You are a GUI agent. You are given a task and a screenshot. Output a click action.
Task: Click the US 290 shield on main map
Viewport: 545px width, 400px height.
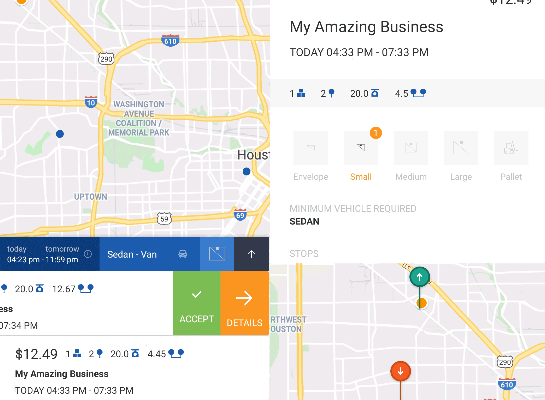[106, 59]
